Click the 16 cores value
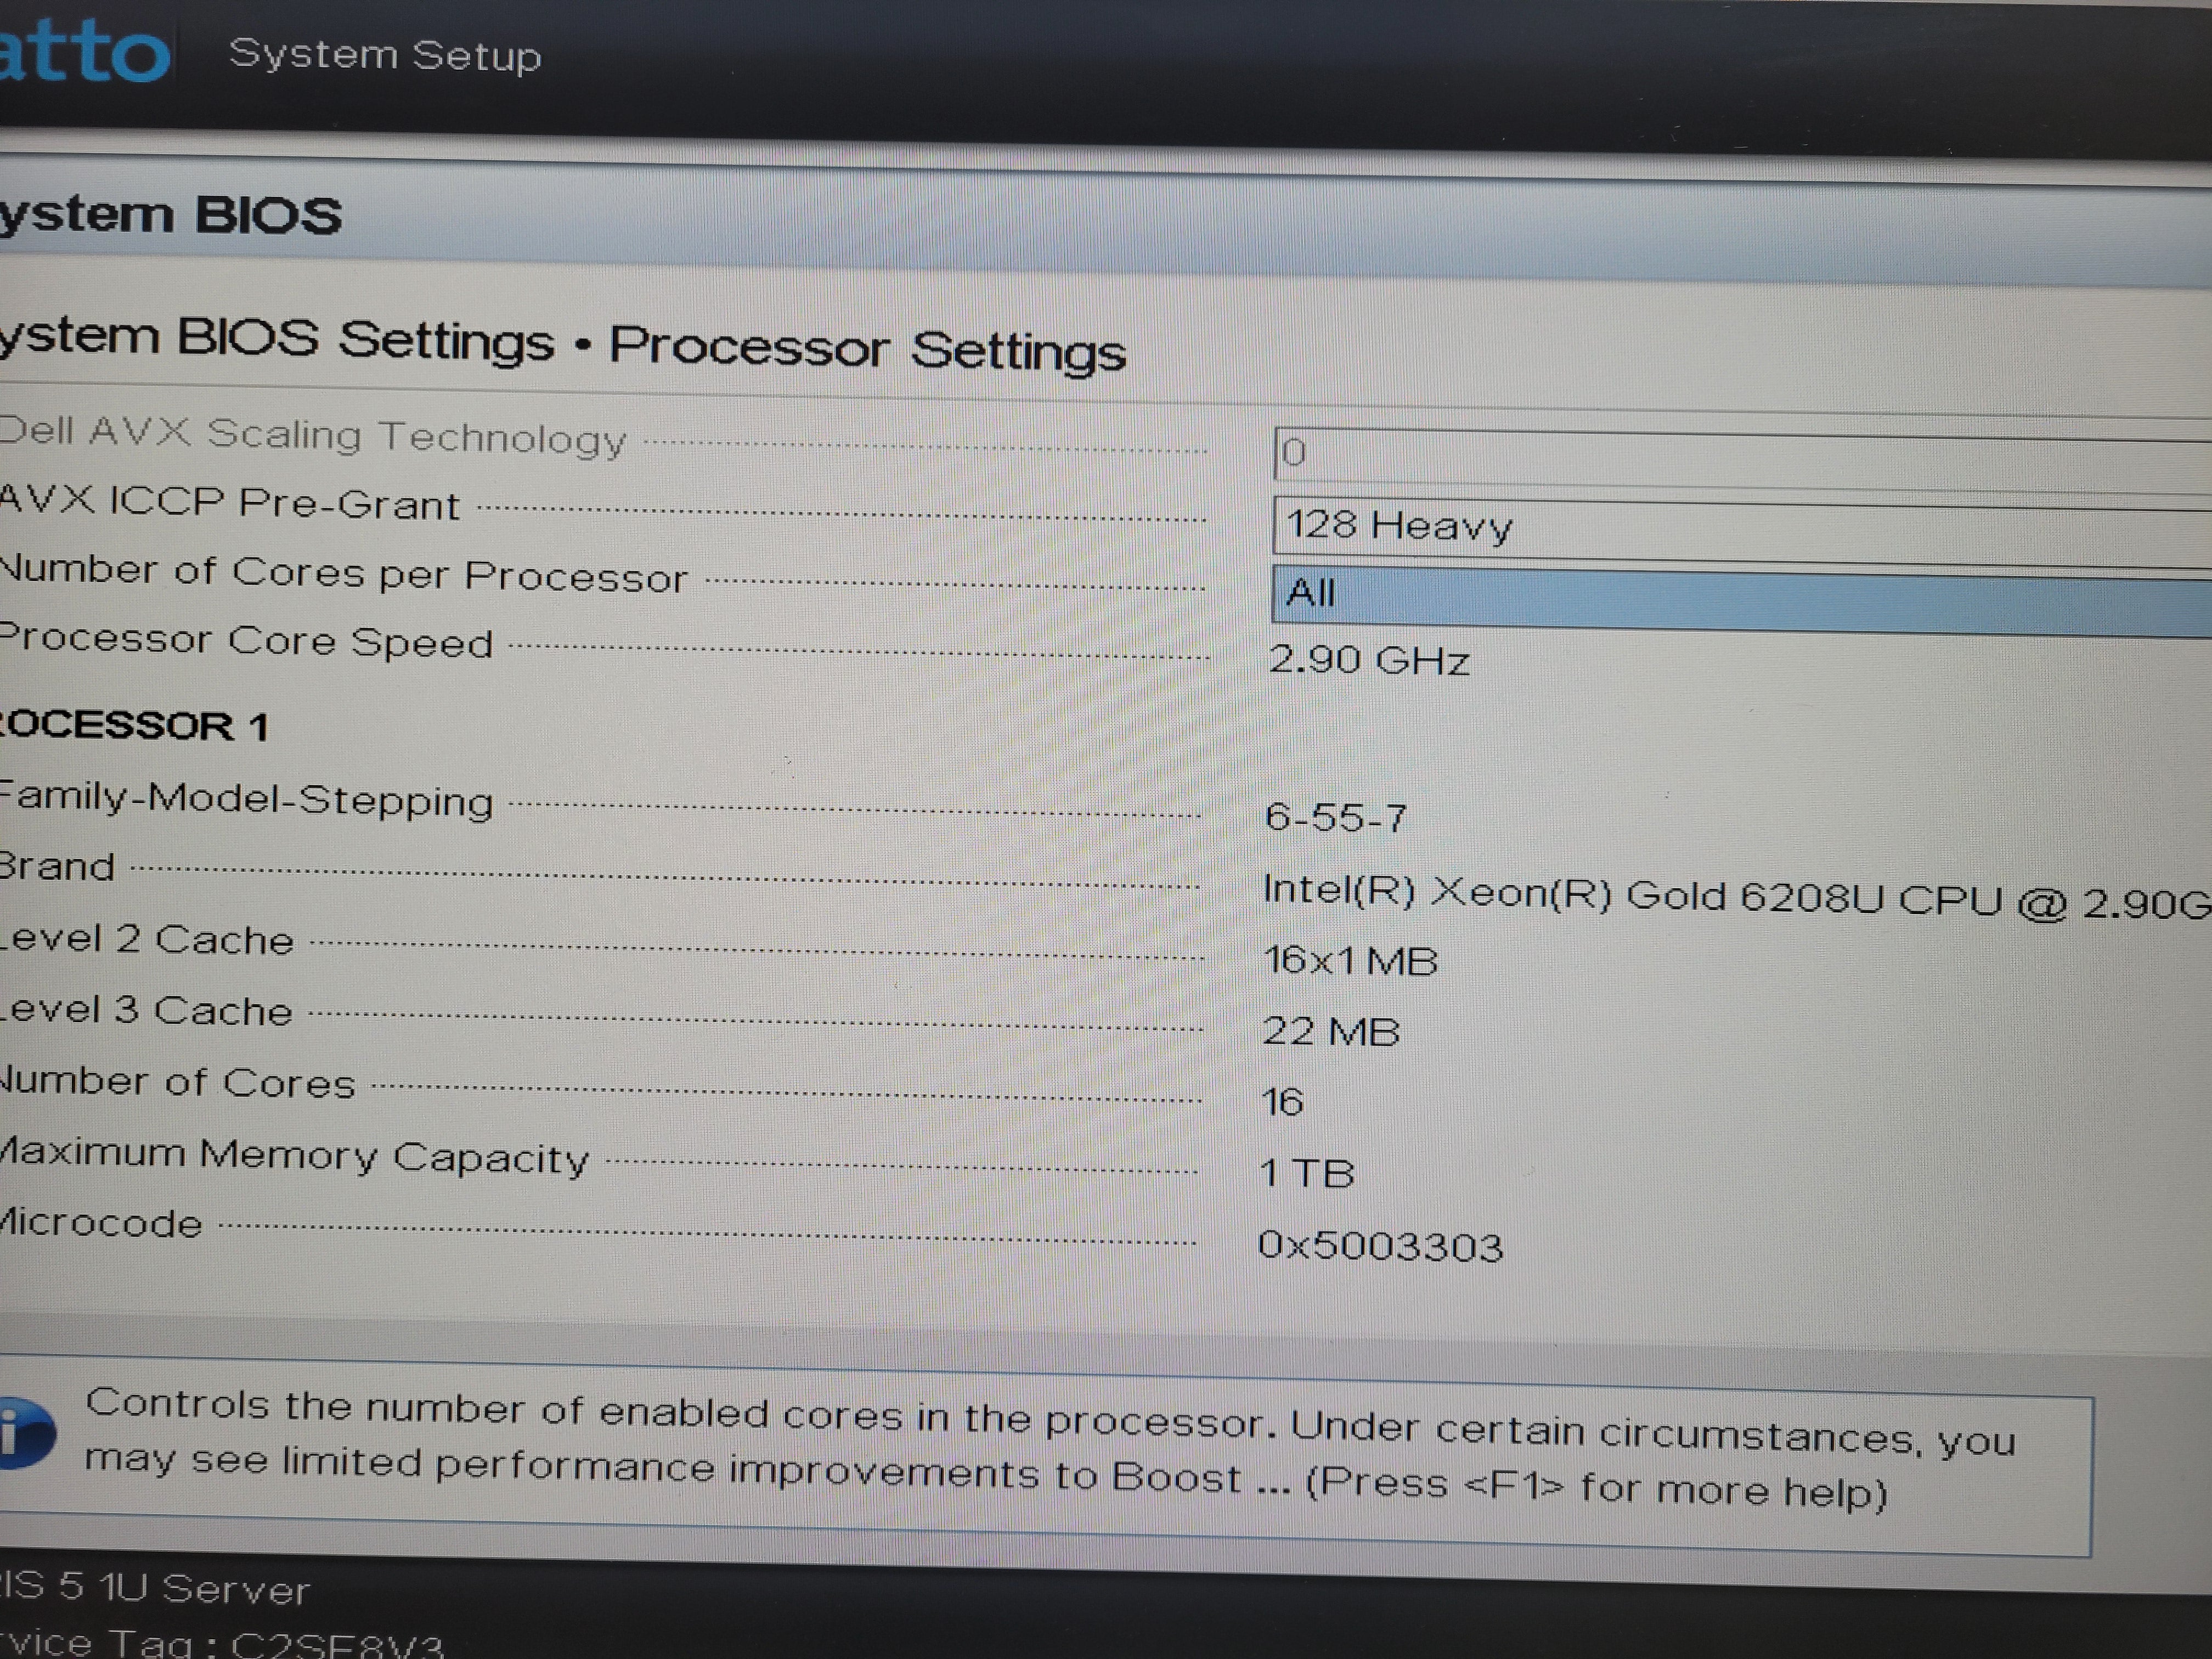The image size is (2212, 1659). click(1282, 1102)
